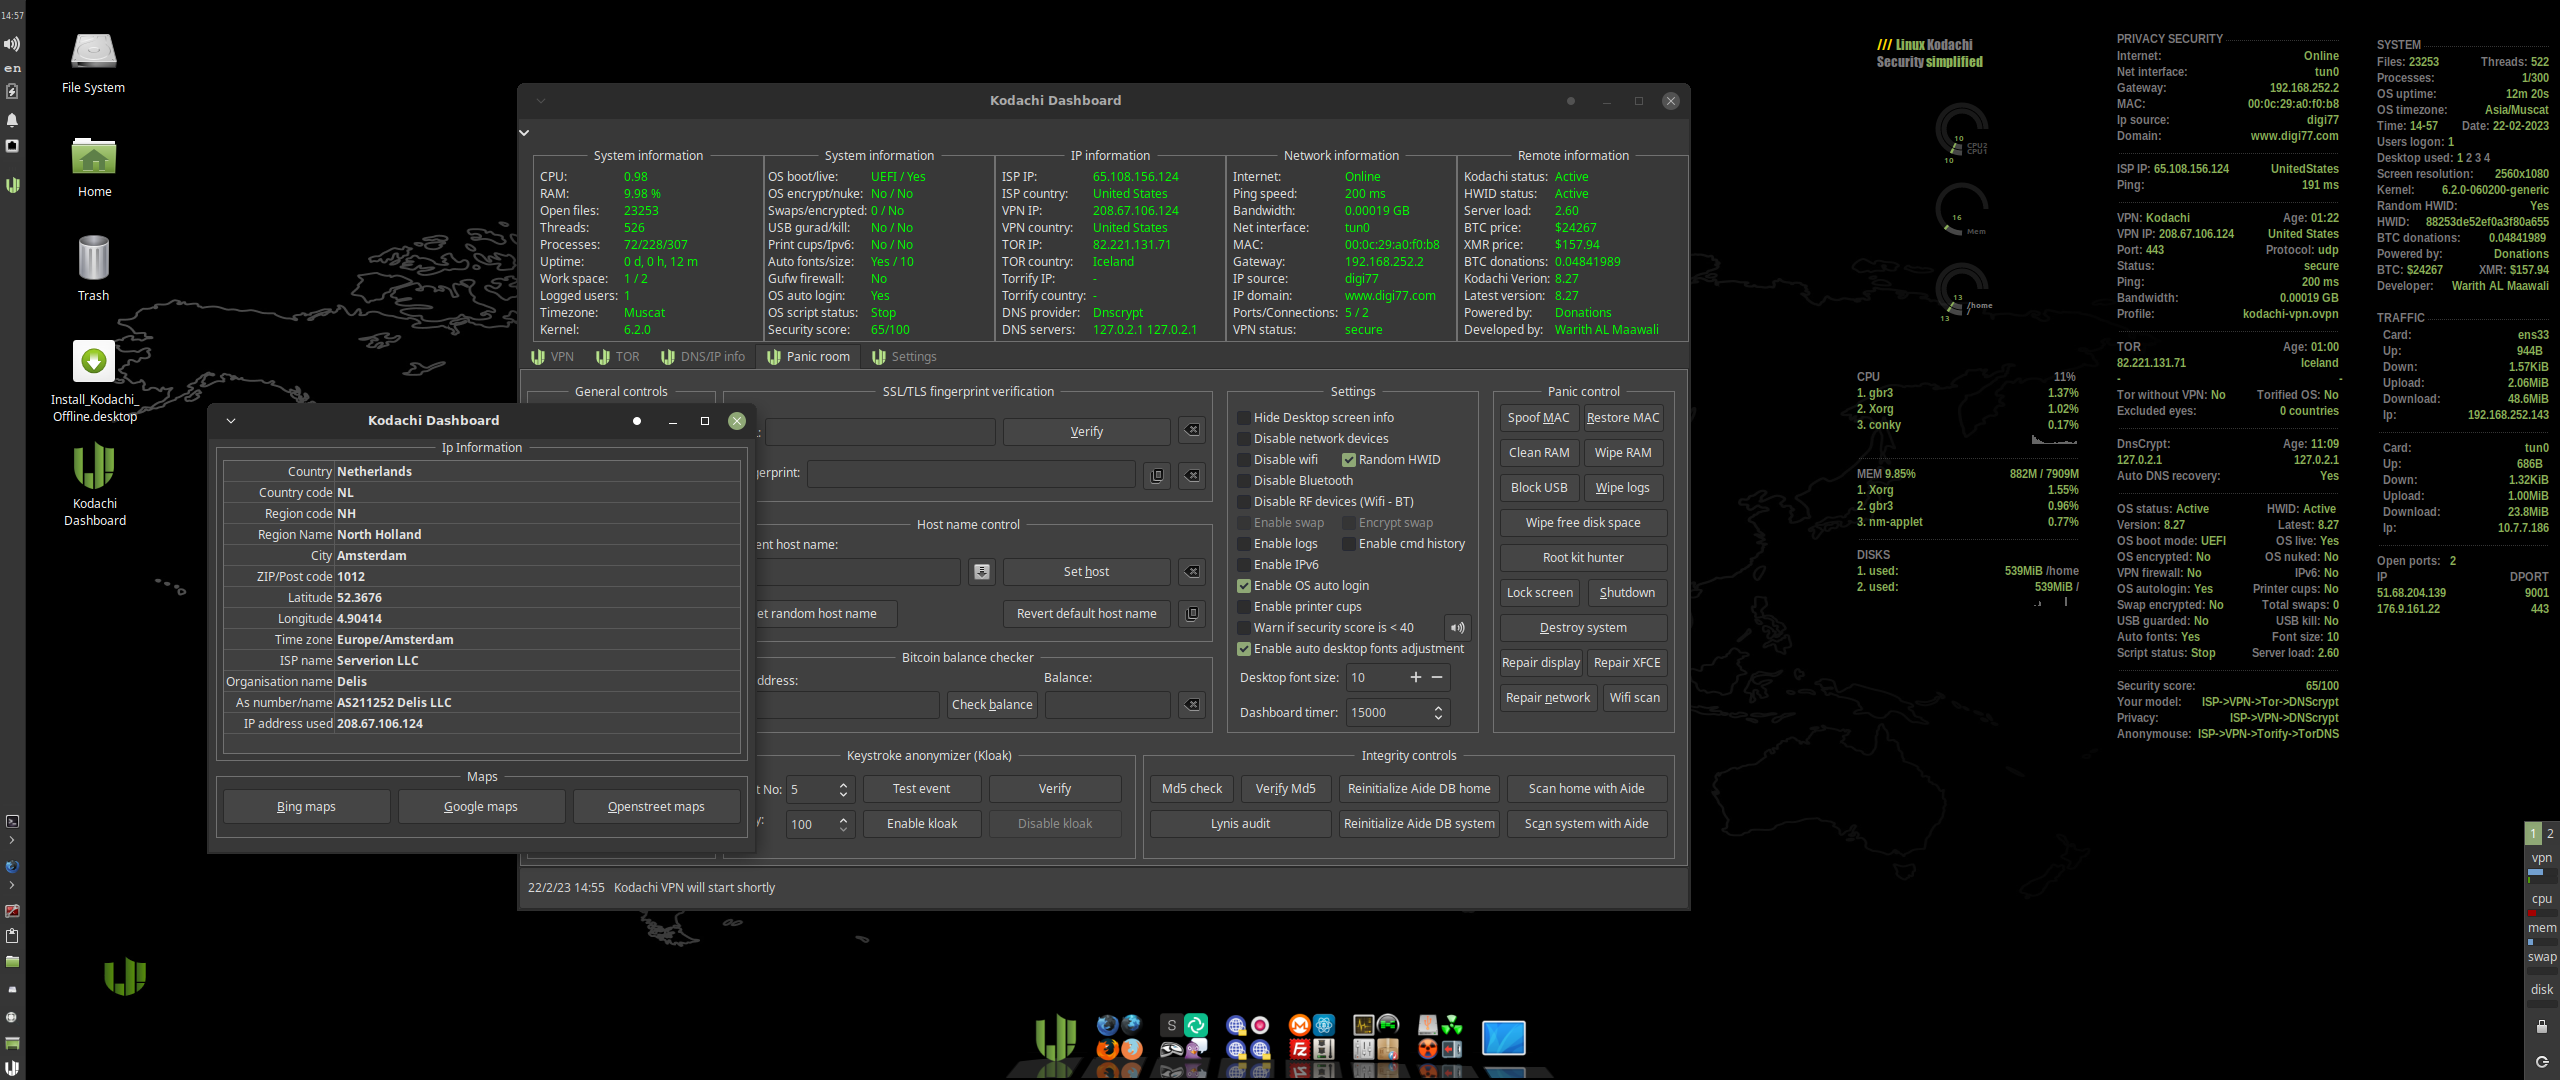
Task: Open the volume icon in left panel
Action: click(x=12, y=44)
